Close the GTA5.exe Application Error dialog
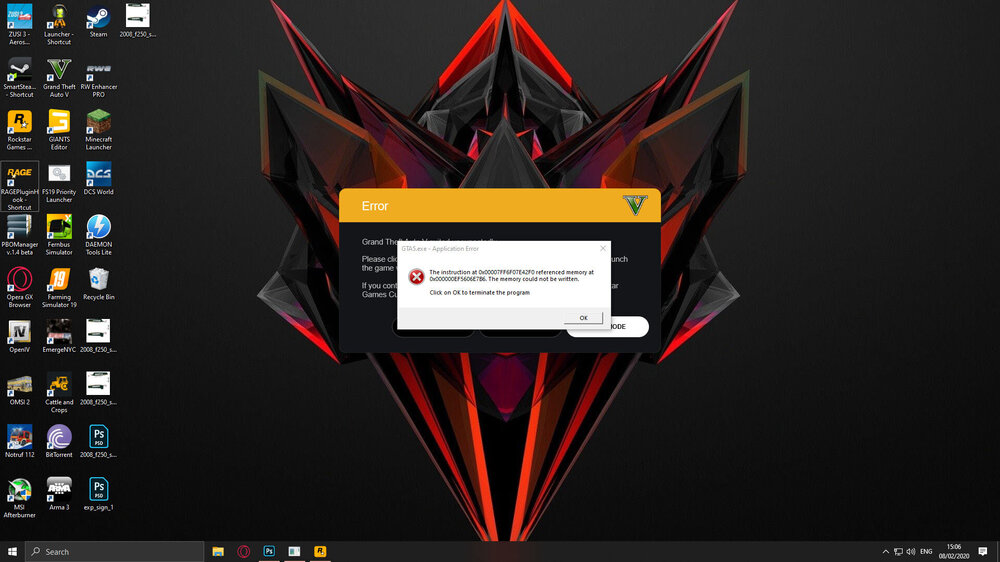Screen dimensions: 1000x562 pyautogui.click(x=603, y=248)
